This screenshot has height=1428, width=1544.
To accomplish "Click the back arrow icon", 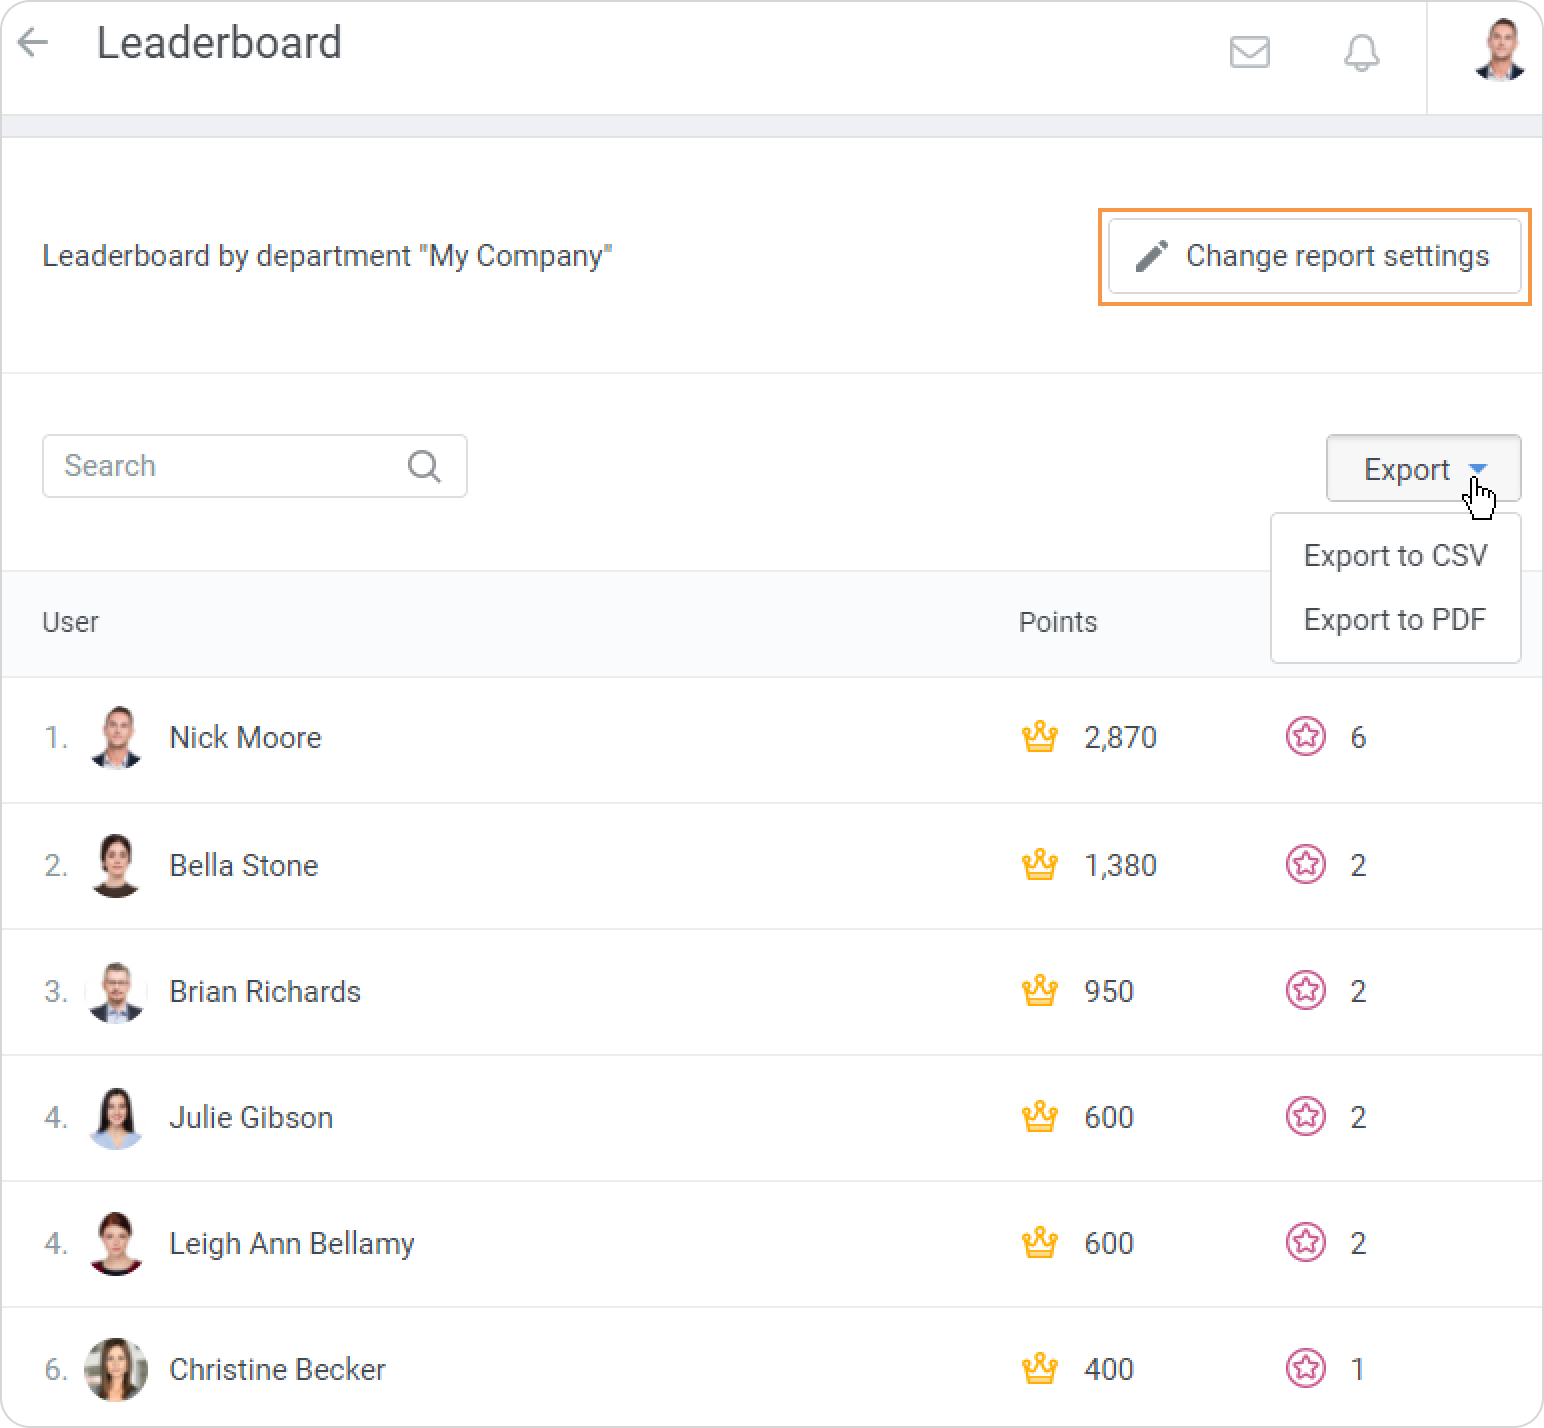I will tap(34, 43).
